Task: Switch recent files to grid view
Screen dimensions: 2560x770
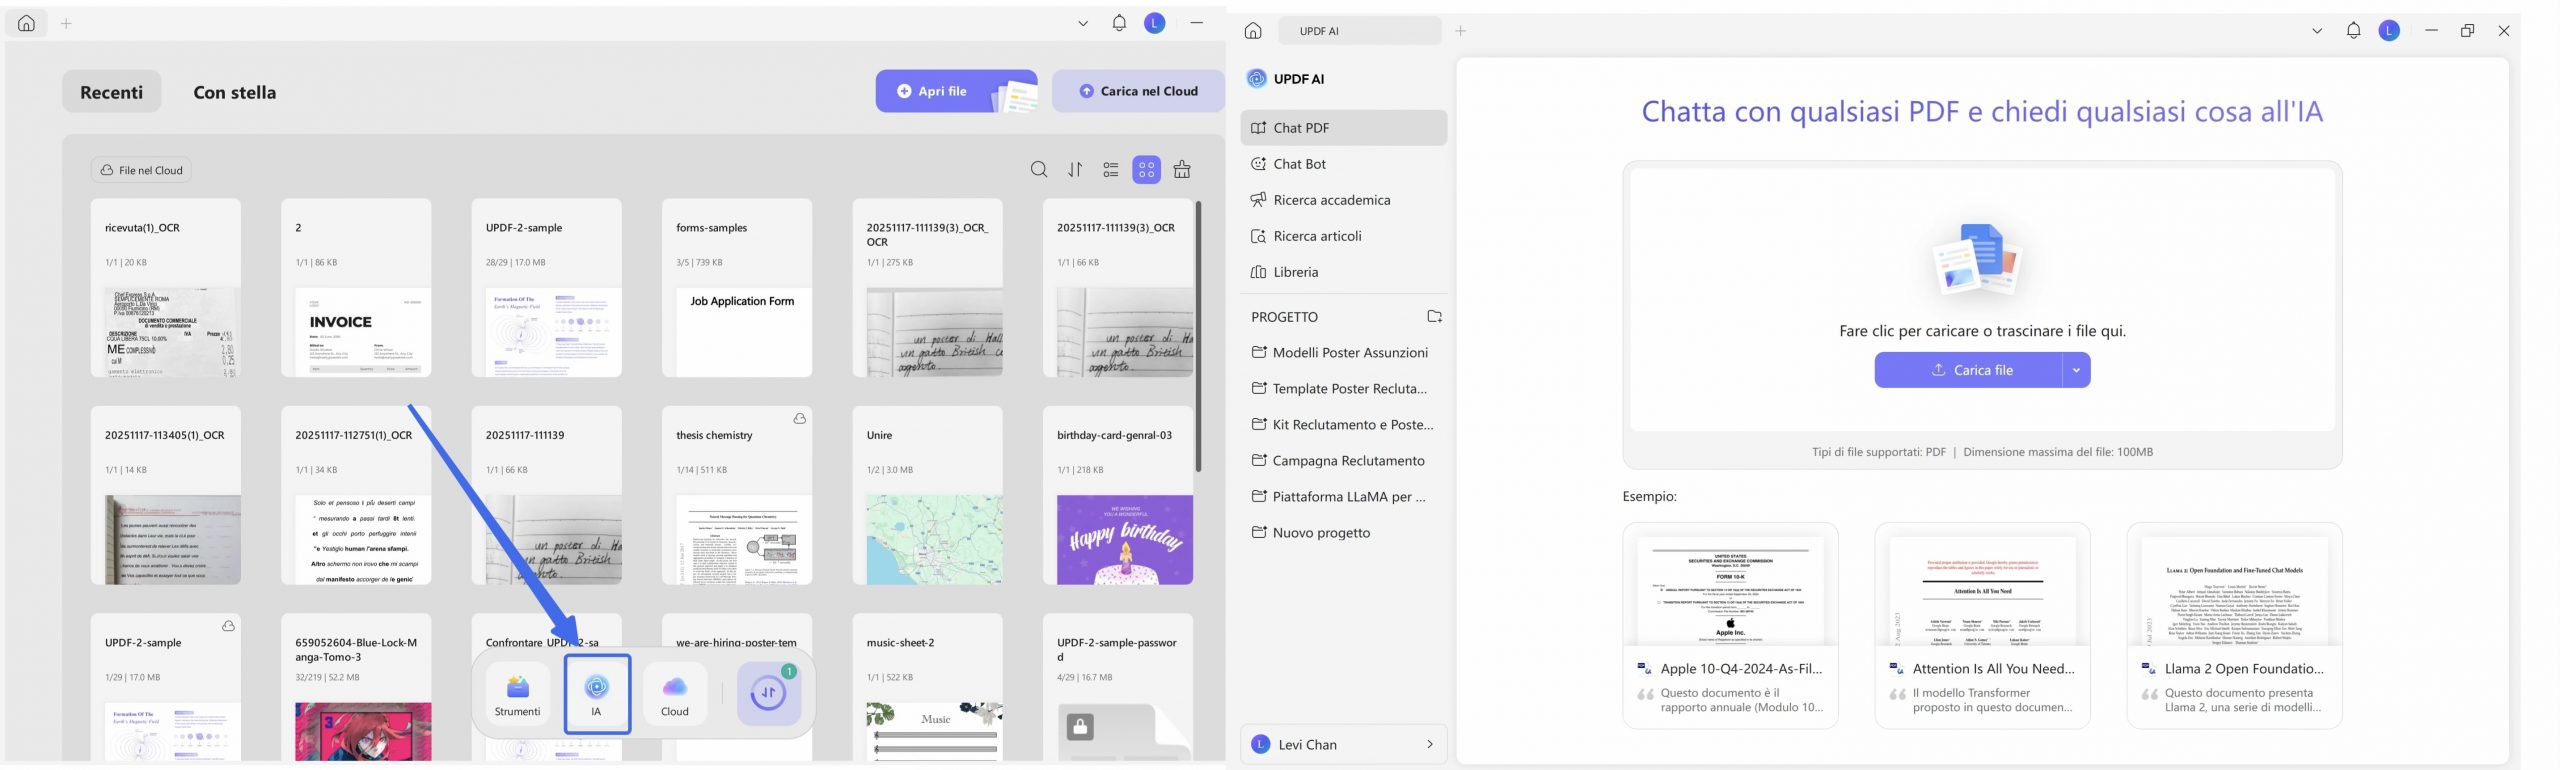Action: click(x=1146, y=170)
